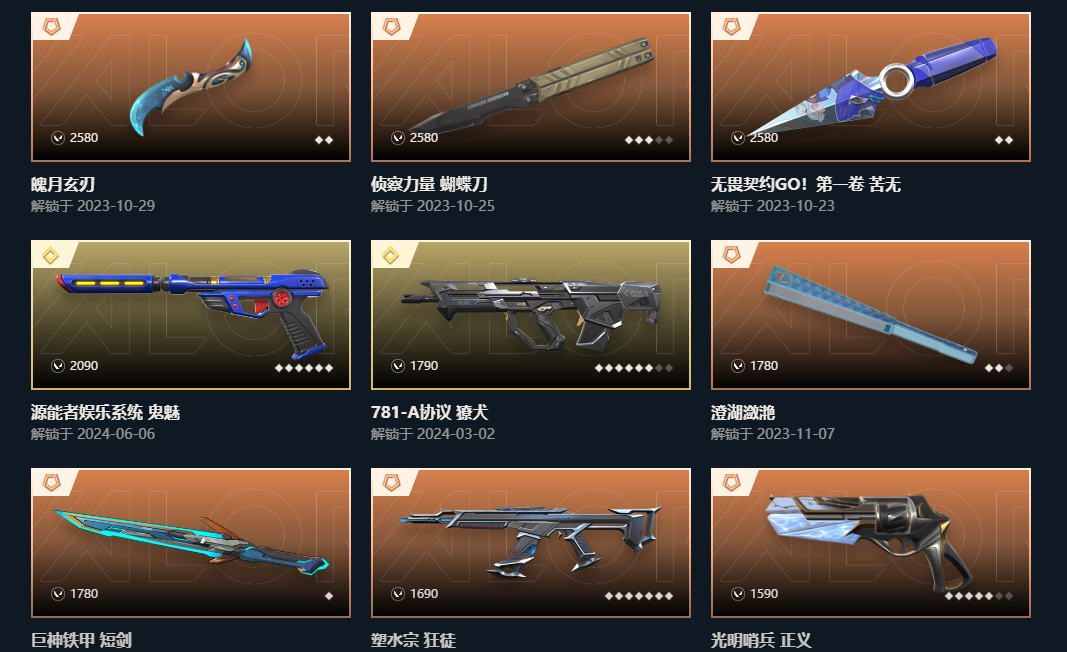Click upgrade level dots on 塑水宗 狂徒 card
The image size is (1067, 652).
click(x=639, y=596)
